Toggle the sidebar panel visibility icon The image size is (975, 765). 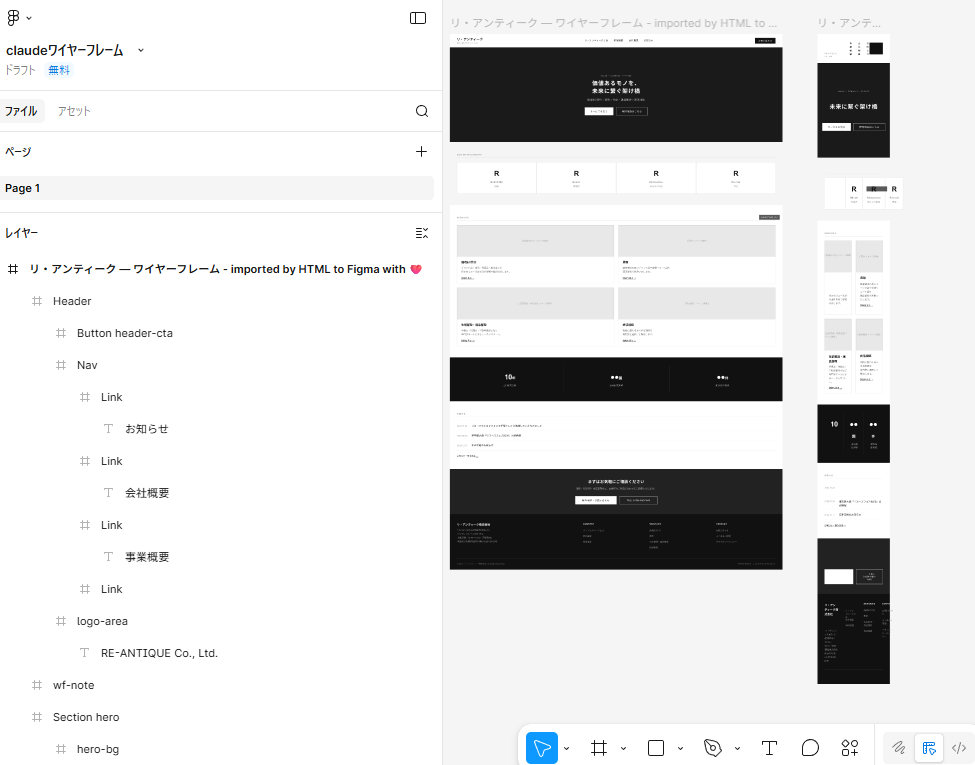[x=418, y=18]
